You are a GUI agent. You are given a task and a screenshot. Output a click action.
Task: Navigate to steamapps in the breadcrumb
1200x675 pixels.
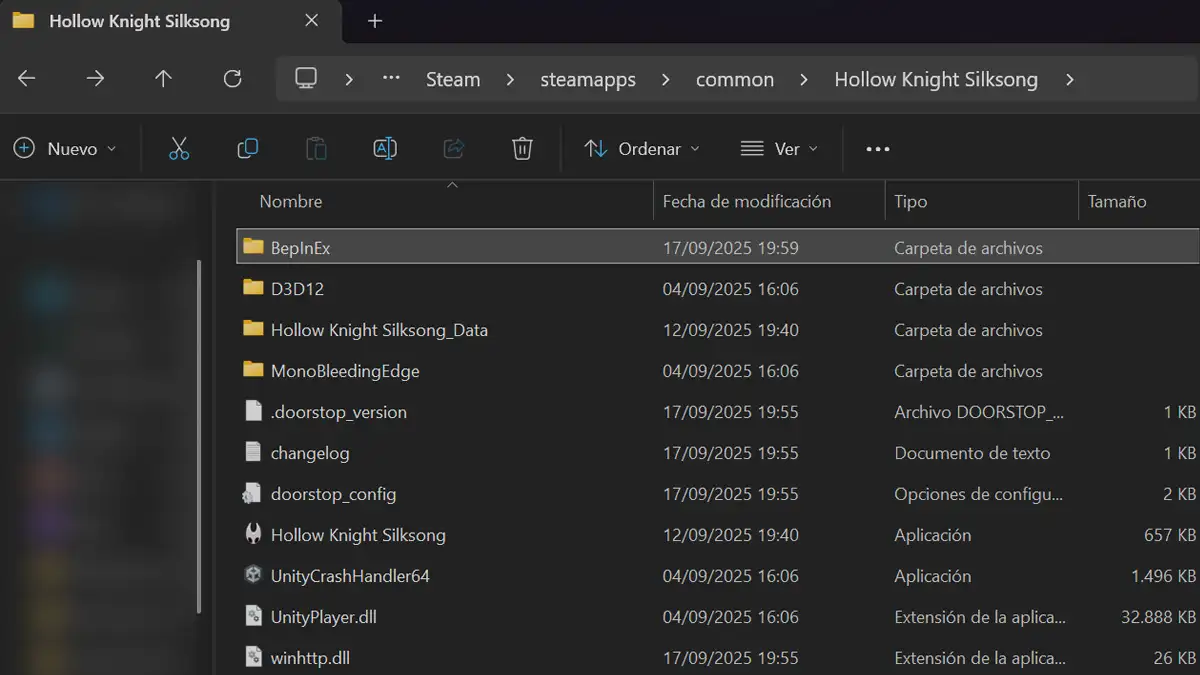588,79
